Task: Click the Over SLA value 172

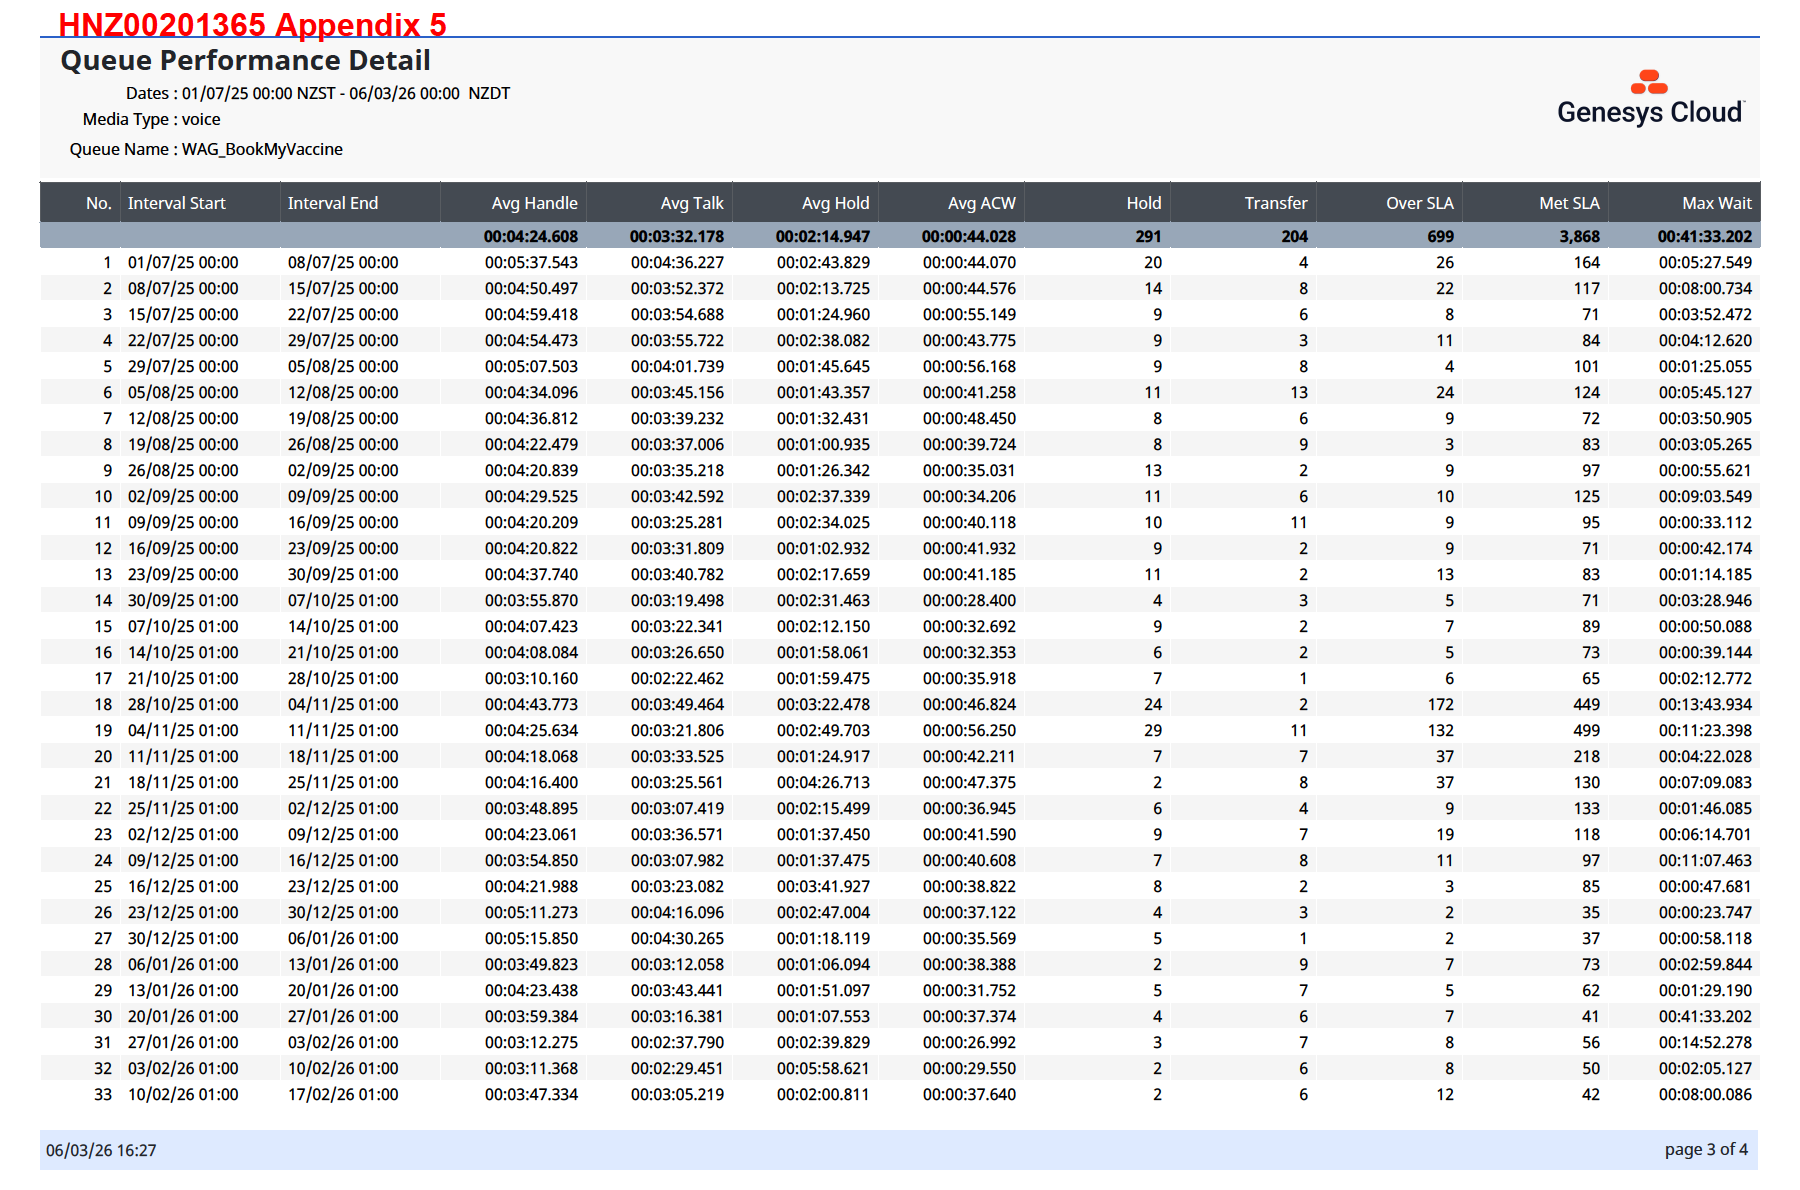Action: click(x=1440, y=704)
